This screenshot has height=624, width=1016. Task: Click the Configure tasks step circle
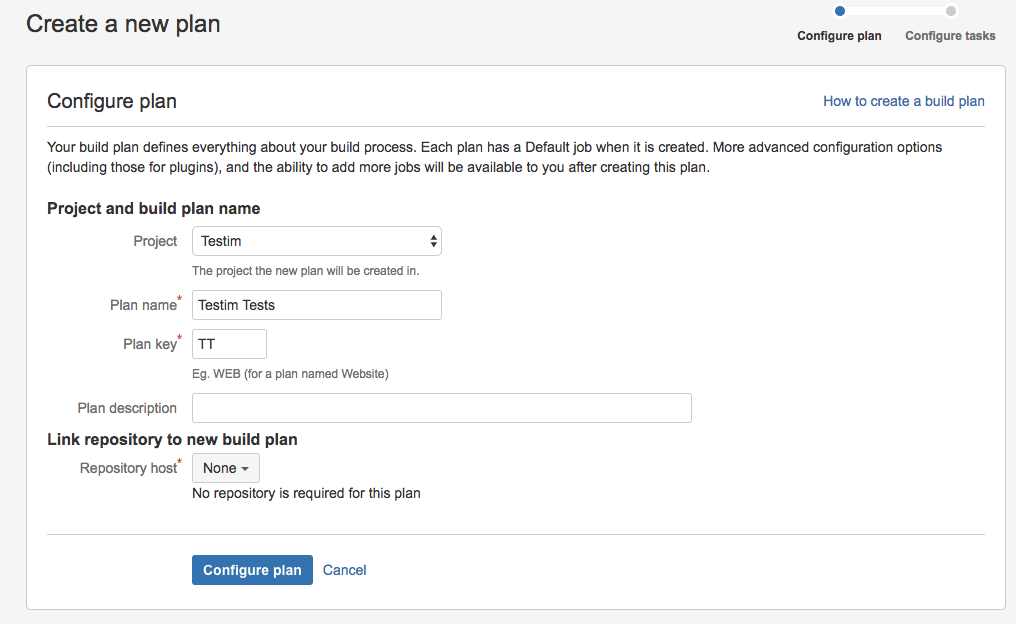[x=951, y=11]
